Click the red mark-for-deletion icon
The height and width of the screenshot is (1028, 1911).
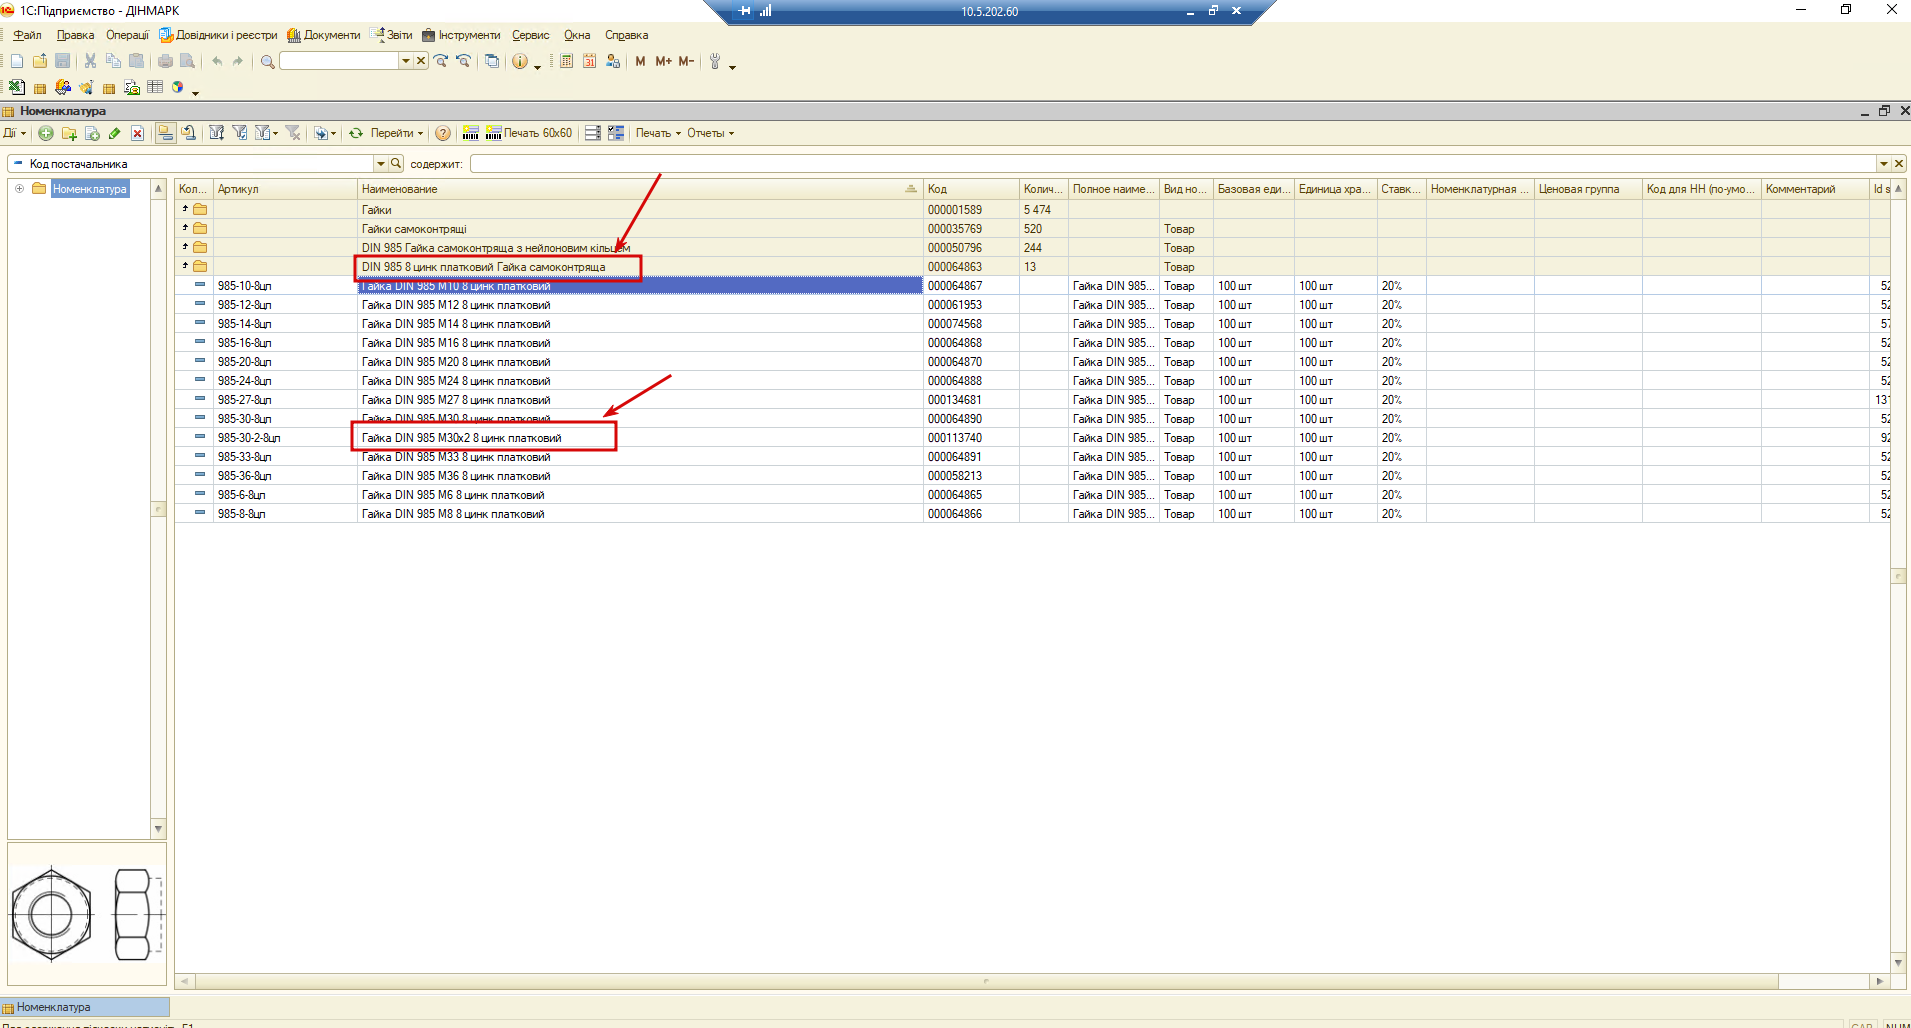tap(138, 133)
